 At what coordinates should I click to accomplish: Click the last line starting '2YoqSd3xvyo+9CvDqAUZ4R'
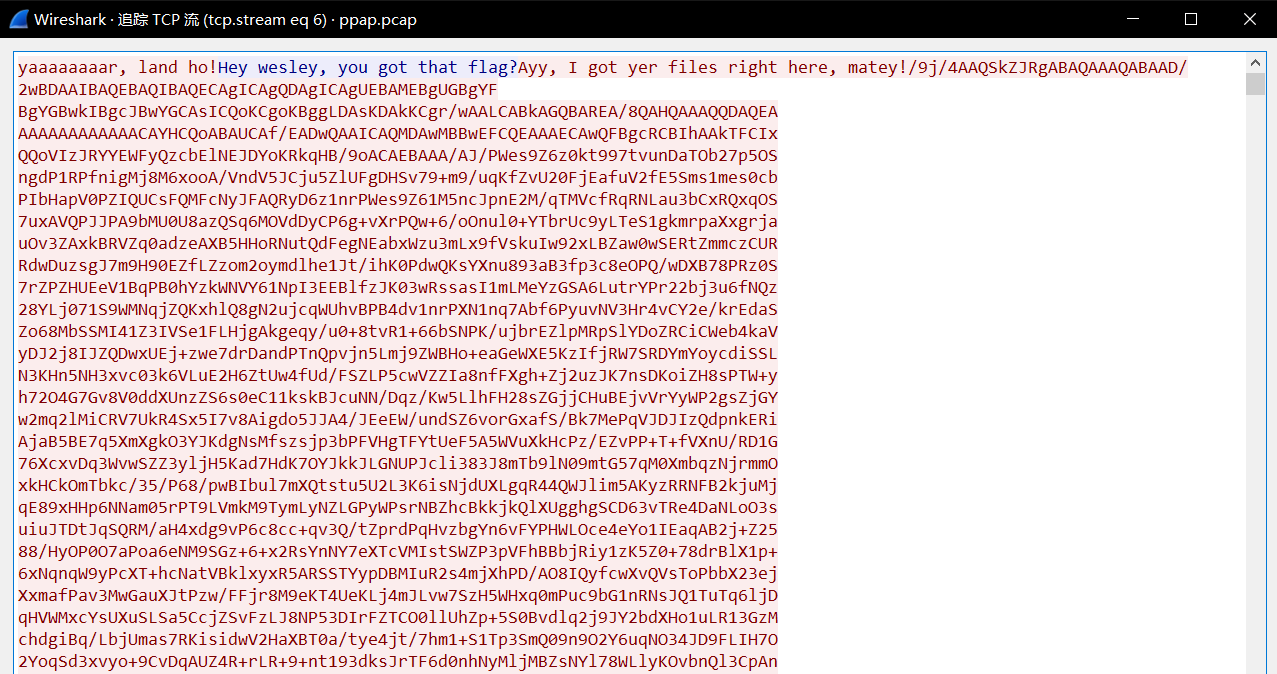pos(398,662)
